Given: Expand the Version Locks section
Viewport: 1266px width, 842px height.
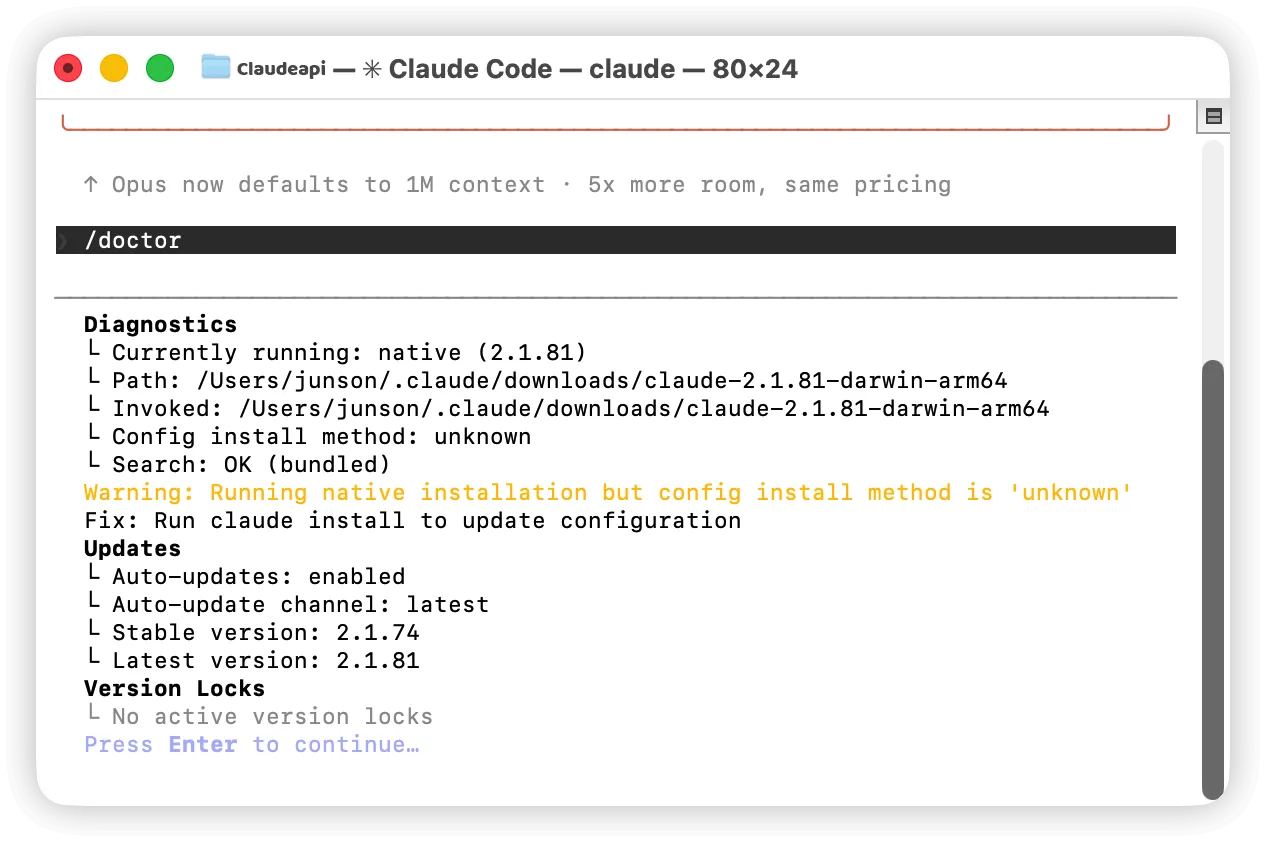Looking at the screenshot, I should [174, 688].
